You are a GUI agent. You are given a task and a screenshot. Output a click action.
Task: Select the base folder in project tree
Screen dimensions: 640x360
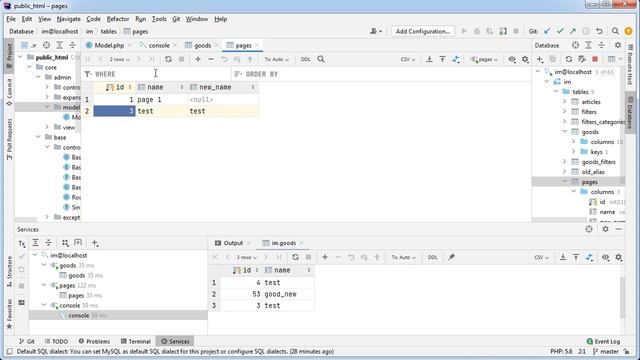pos(60,137)
